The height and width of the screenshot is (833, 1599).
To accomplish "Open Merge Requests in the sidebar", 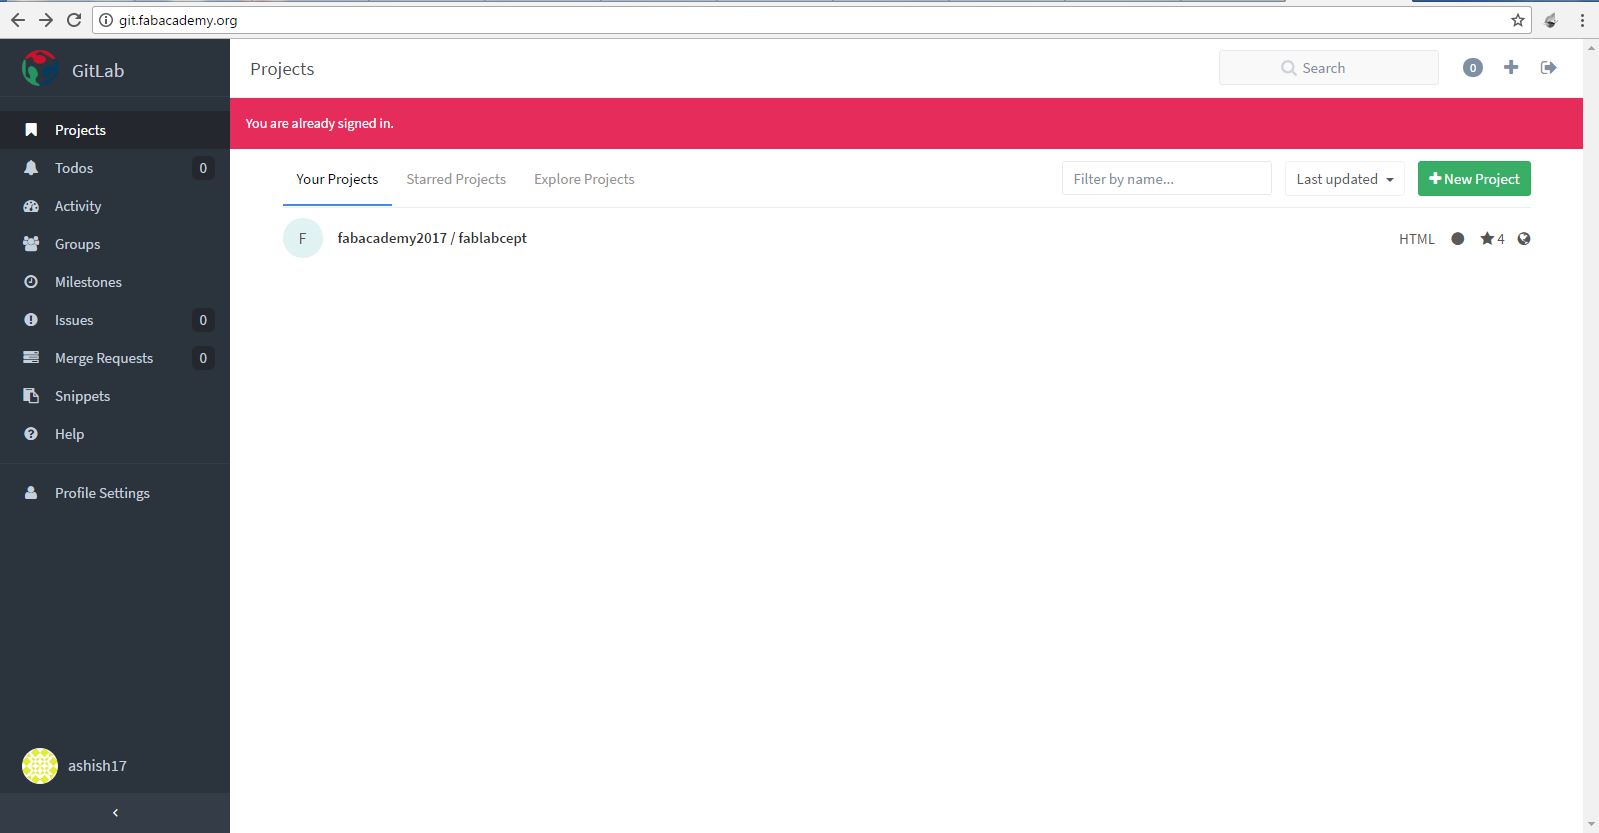I will (115, 358).
